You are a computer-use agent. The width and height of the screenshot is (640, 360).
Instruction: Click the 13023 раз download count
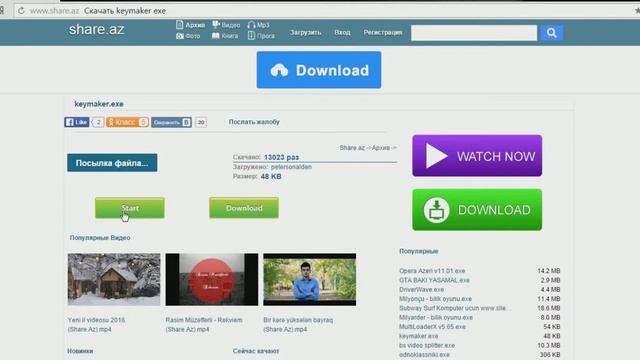(281, 157)
